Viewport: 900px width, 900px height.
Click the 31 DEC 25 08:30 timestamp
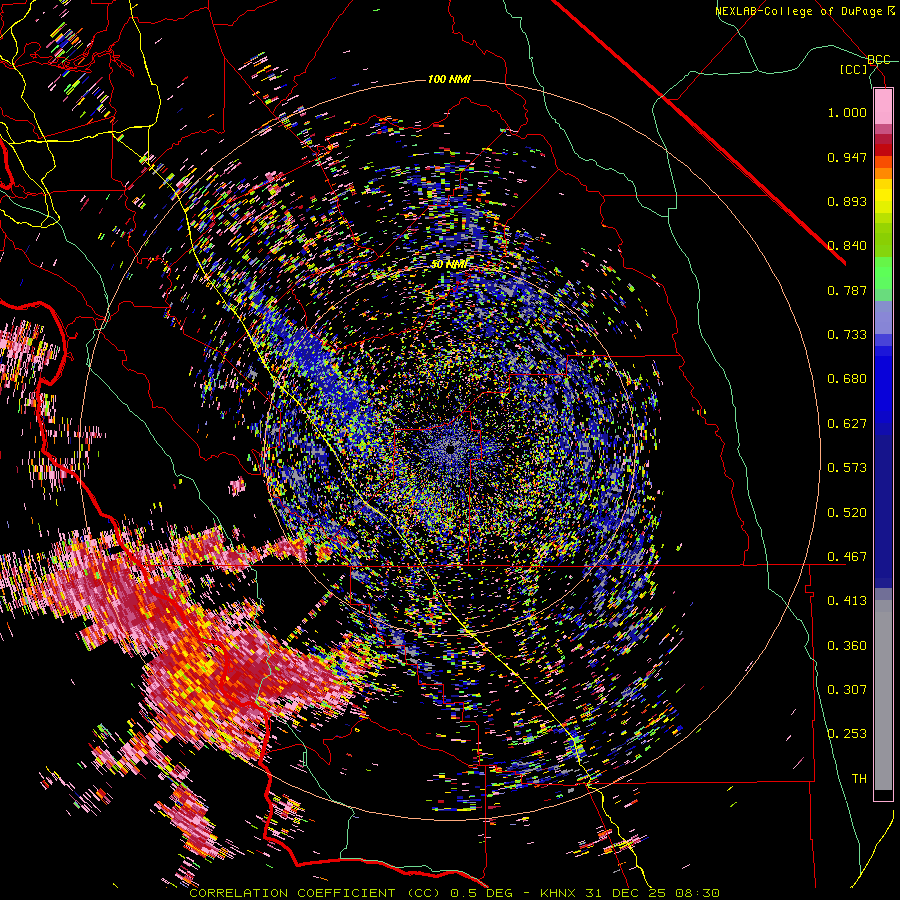click(x=653, y=893)
